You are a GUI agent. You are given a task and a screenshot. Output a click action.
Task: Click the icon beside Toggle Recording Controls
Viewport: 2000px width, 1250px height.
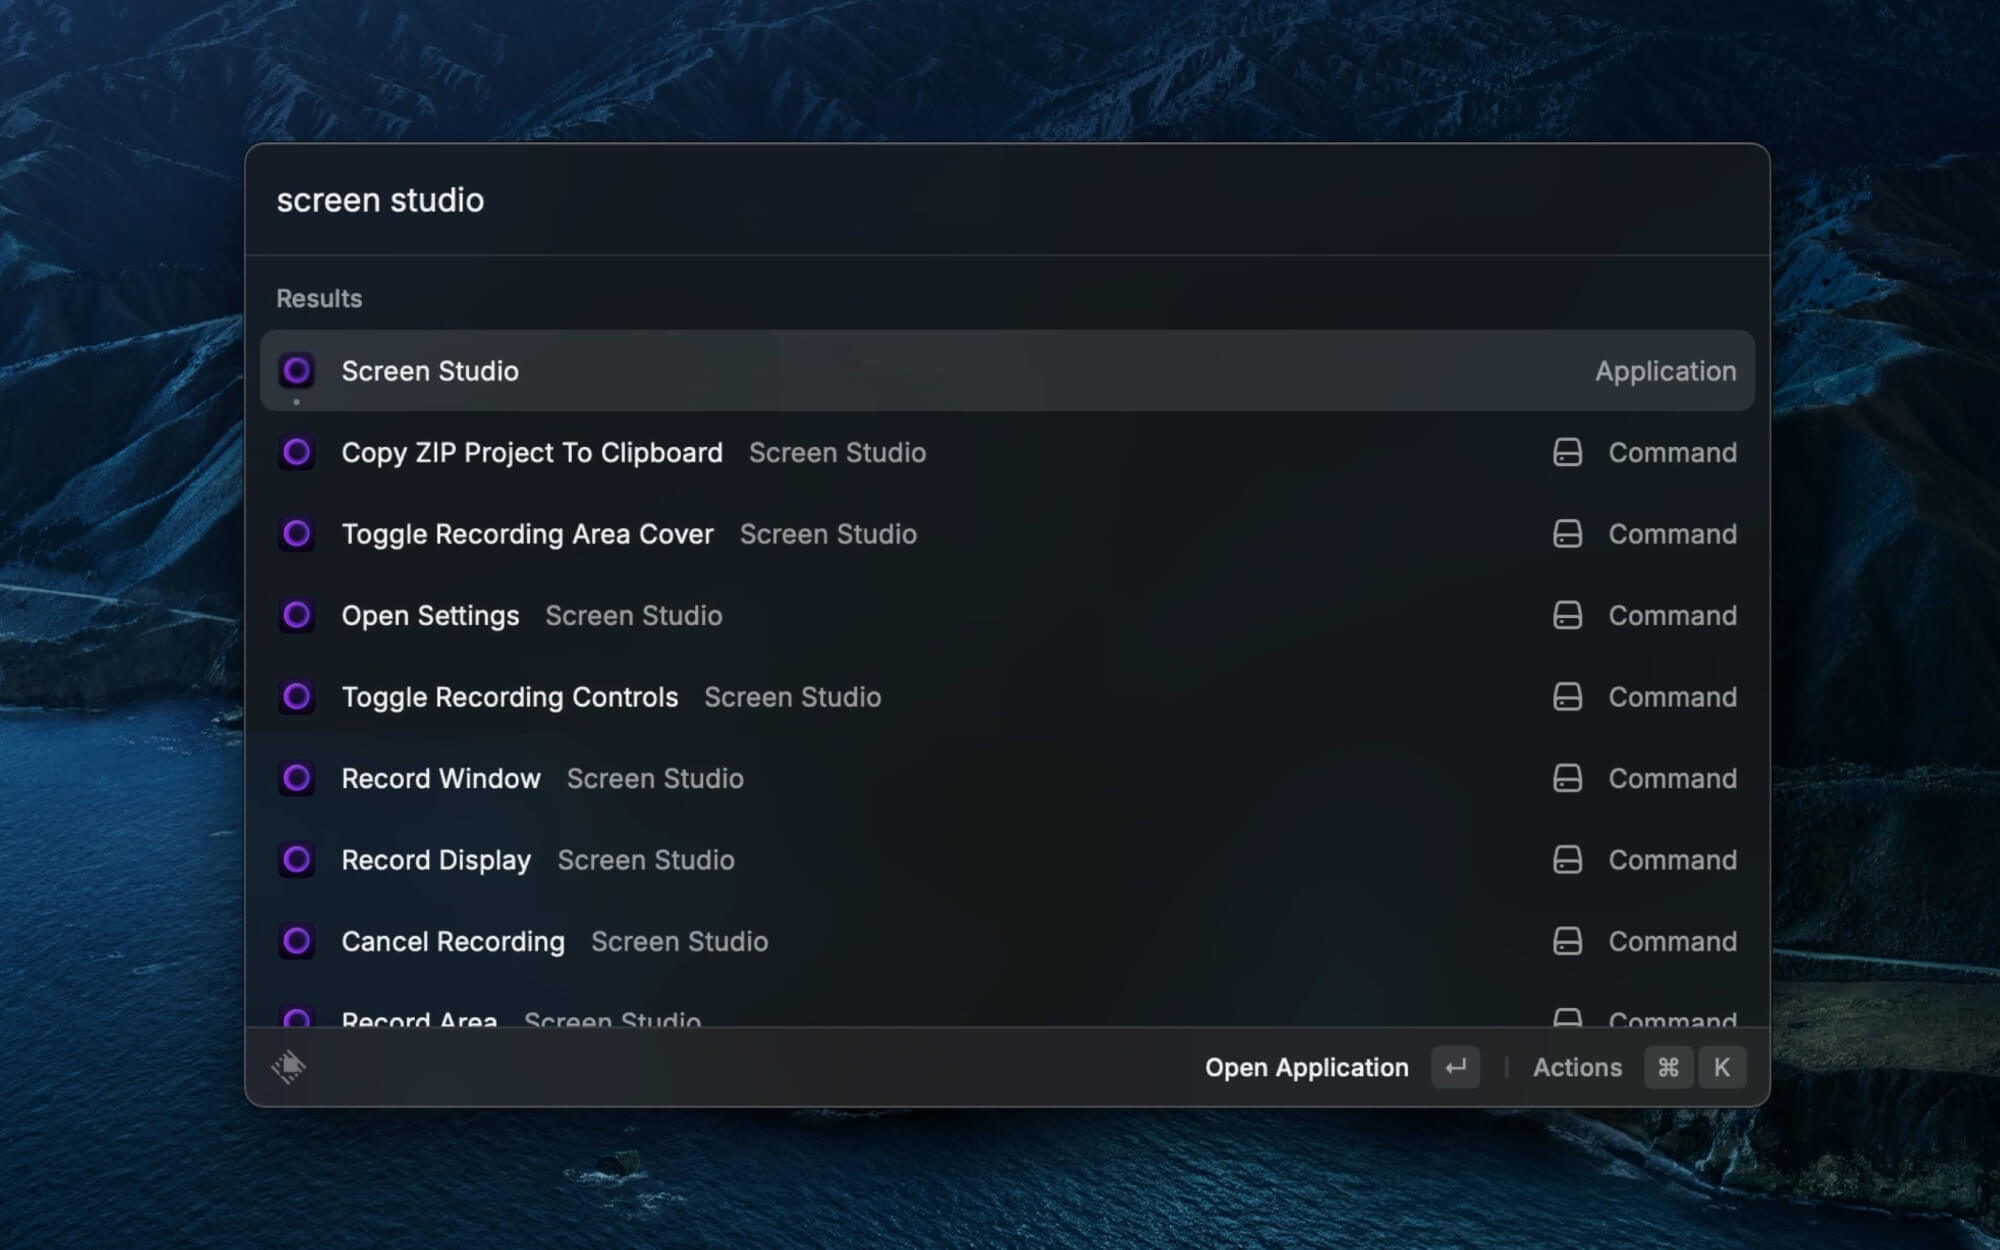pyautogui.click(x=296, y=697)
